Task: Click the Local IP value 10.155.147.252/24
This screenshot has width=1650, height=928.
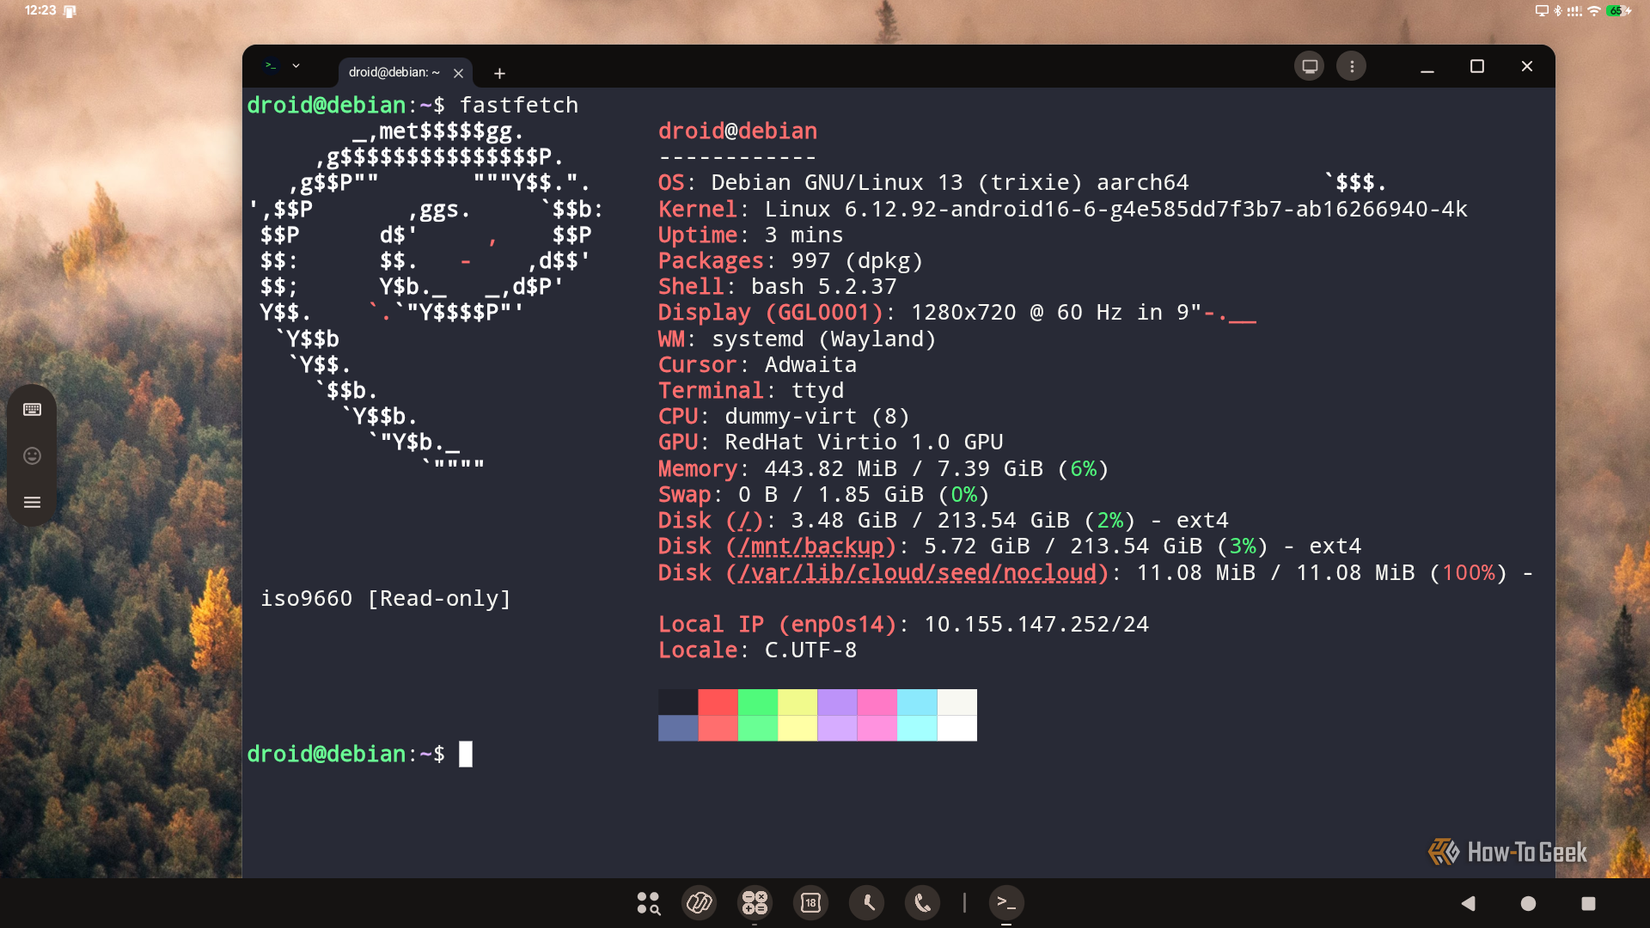Action: coord(1036,624)
